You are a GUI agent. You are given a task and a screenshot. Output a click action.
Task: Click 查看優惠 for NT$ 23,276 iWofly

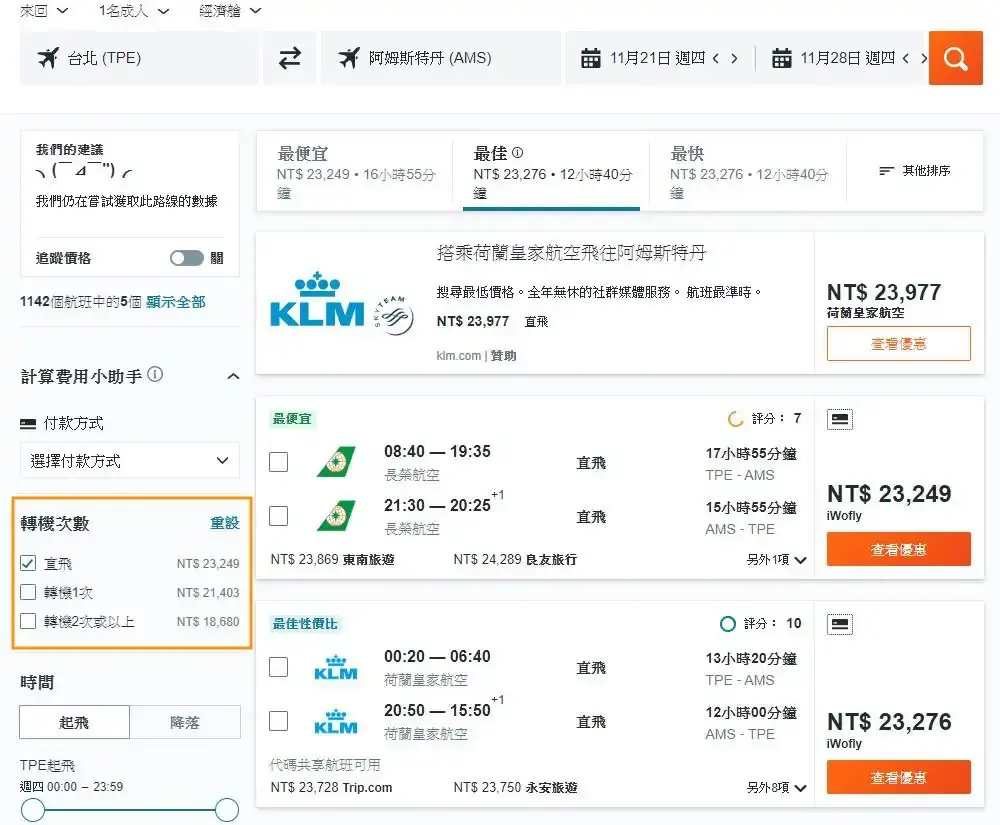click(899, 777)
